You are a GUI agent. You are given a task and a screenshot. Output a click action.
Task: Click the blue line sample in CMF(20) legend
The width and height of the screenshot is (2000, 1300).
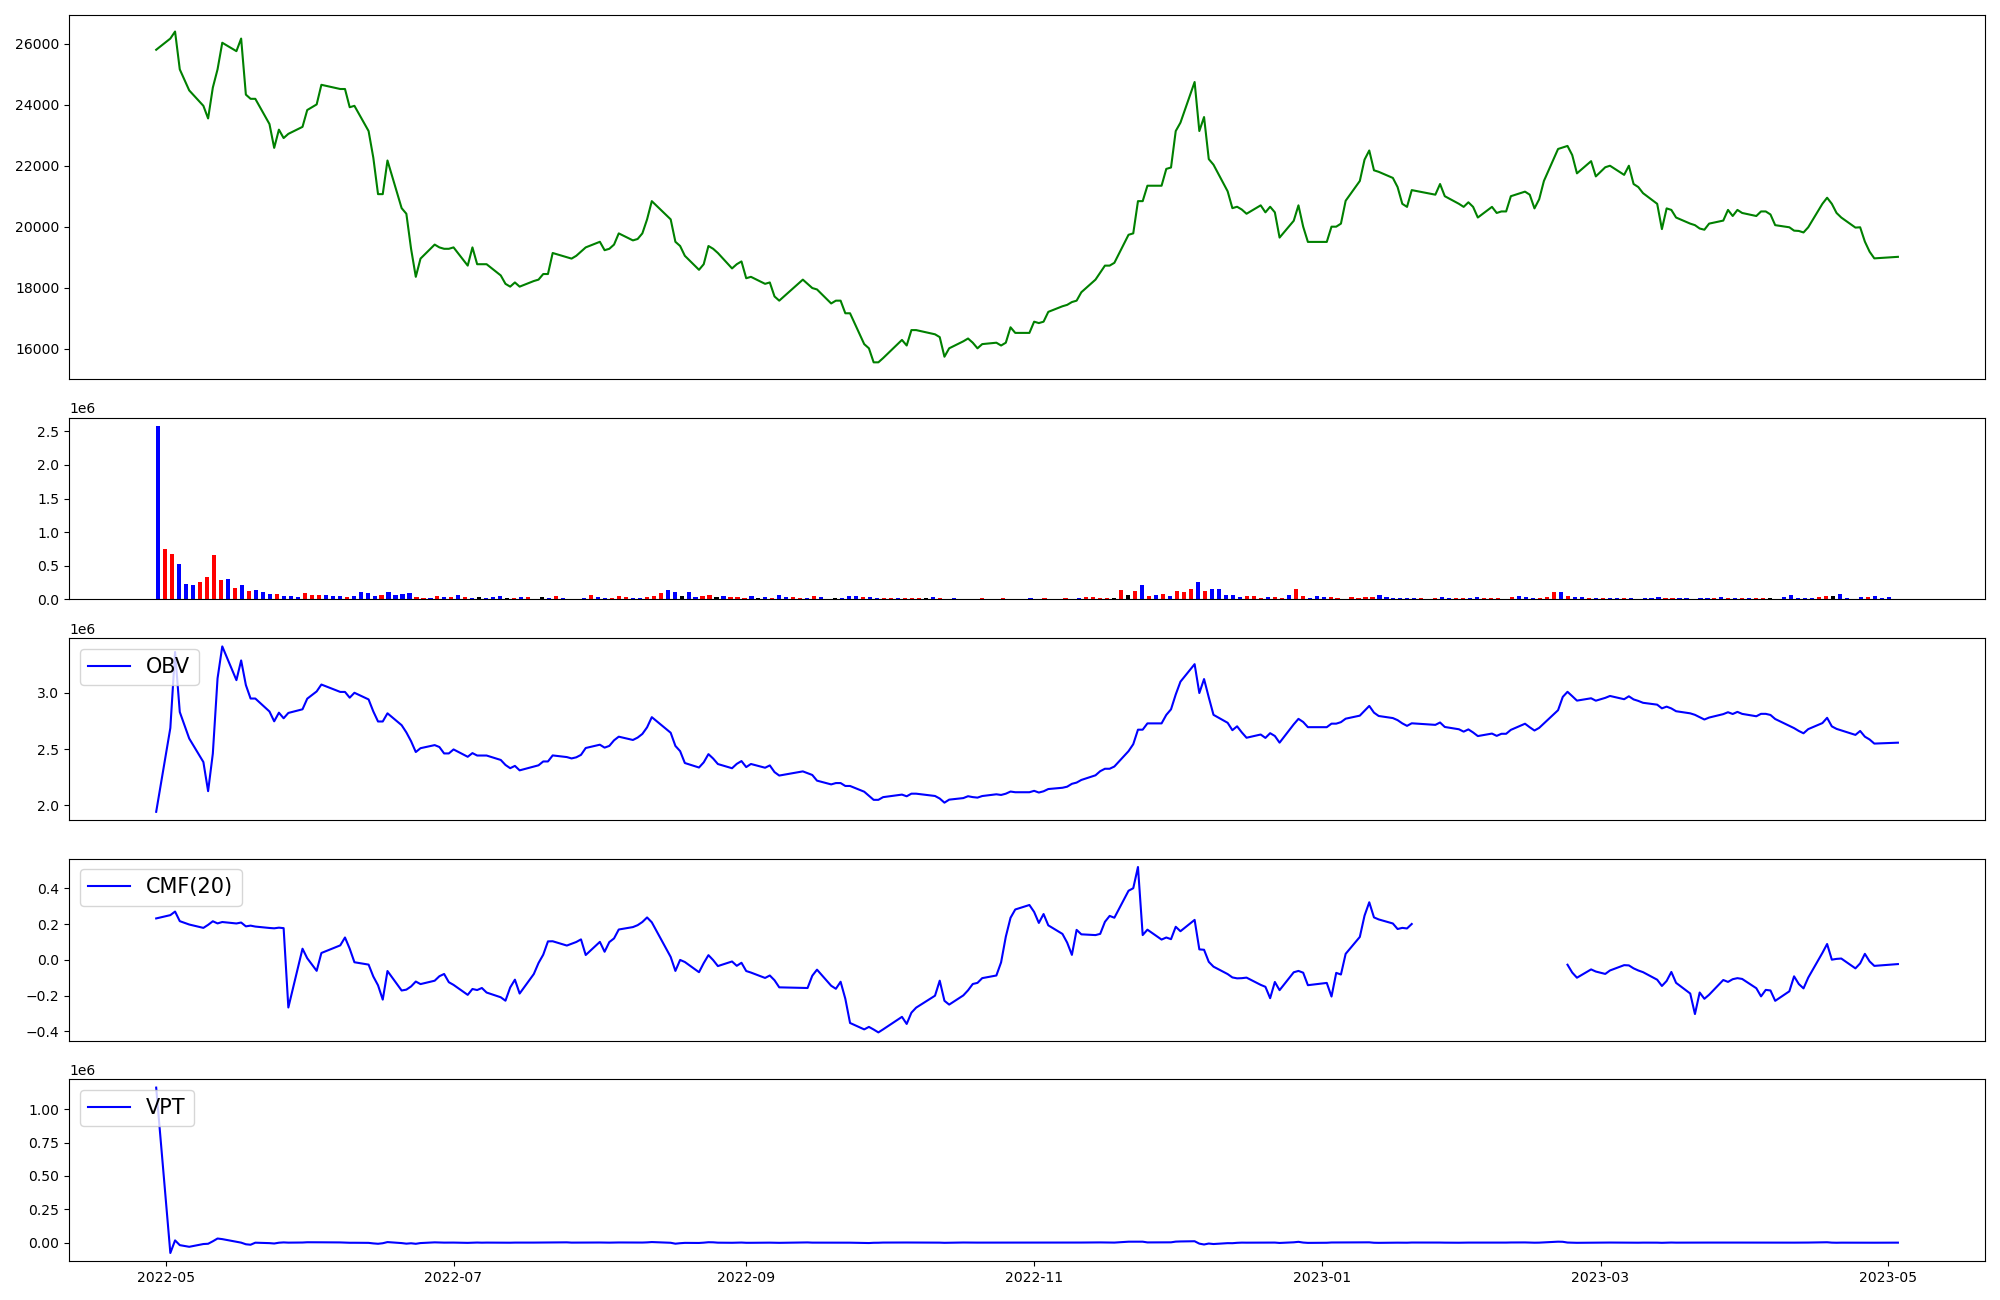click(x=110, y=886)
